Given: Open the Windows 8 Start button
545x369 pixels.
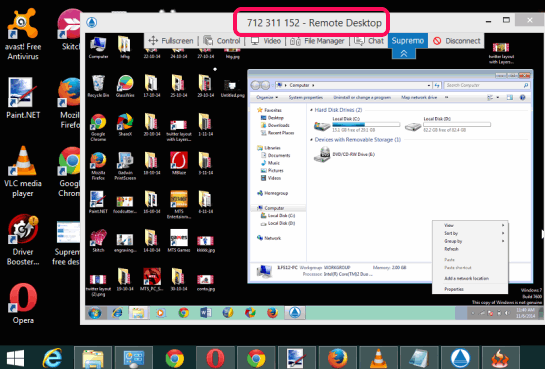Looking at the screenshot, I should (x=15, y=358).
